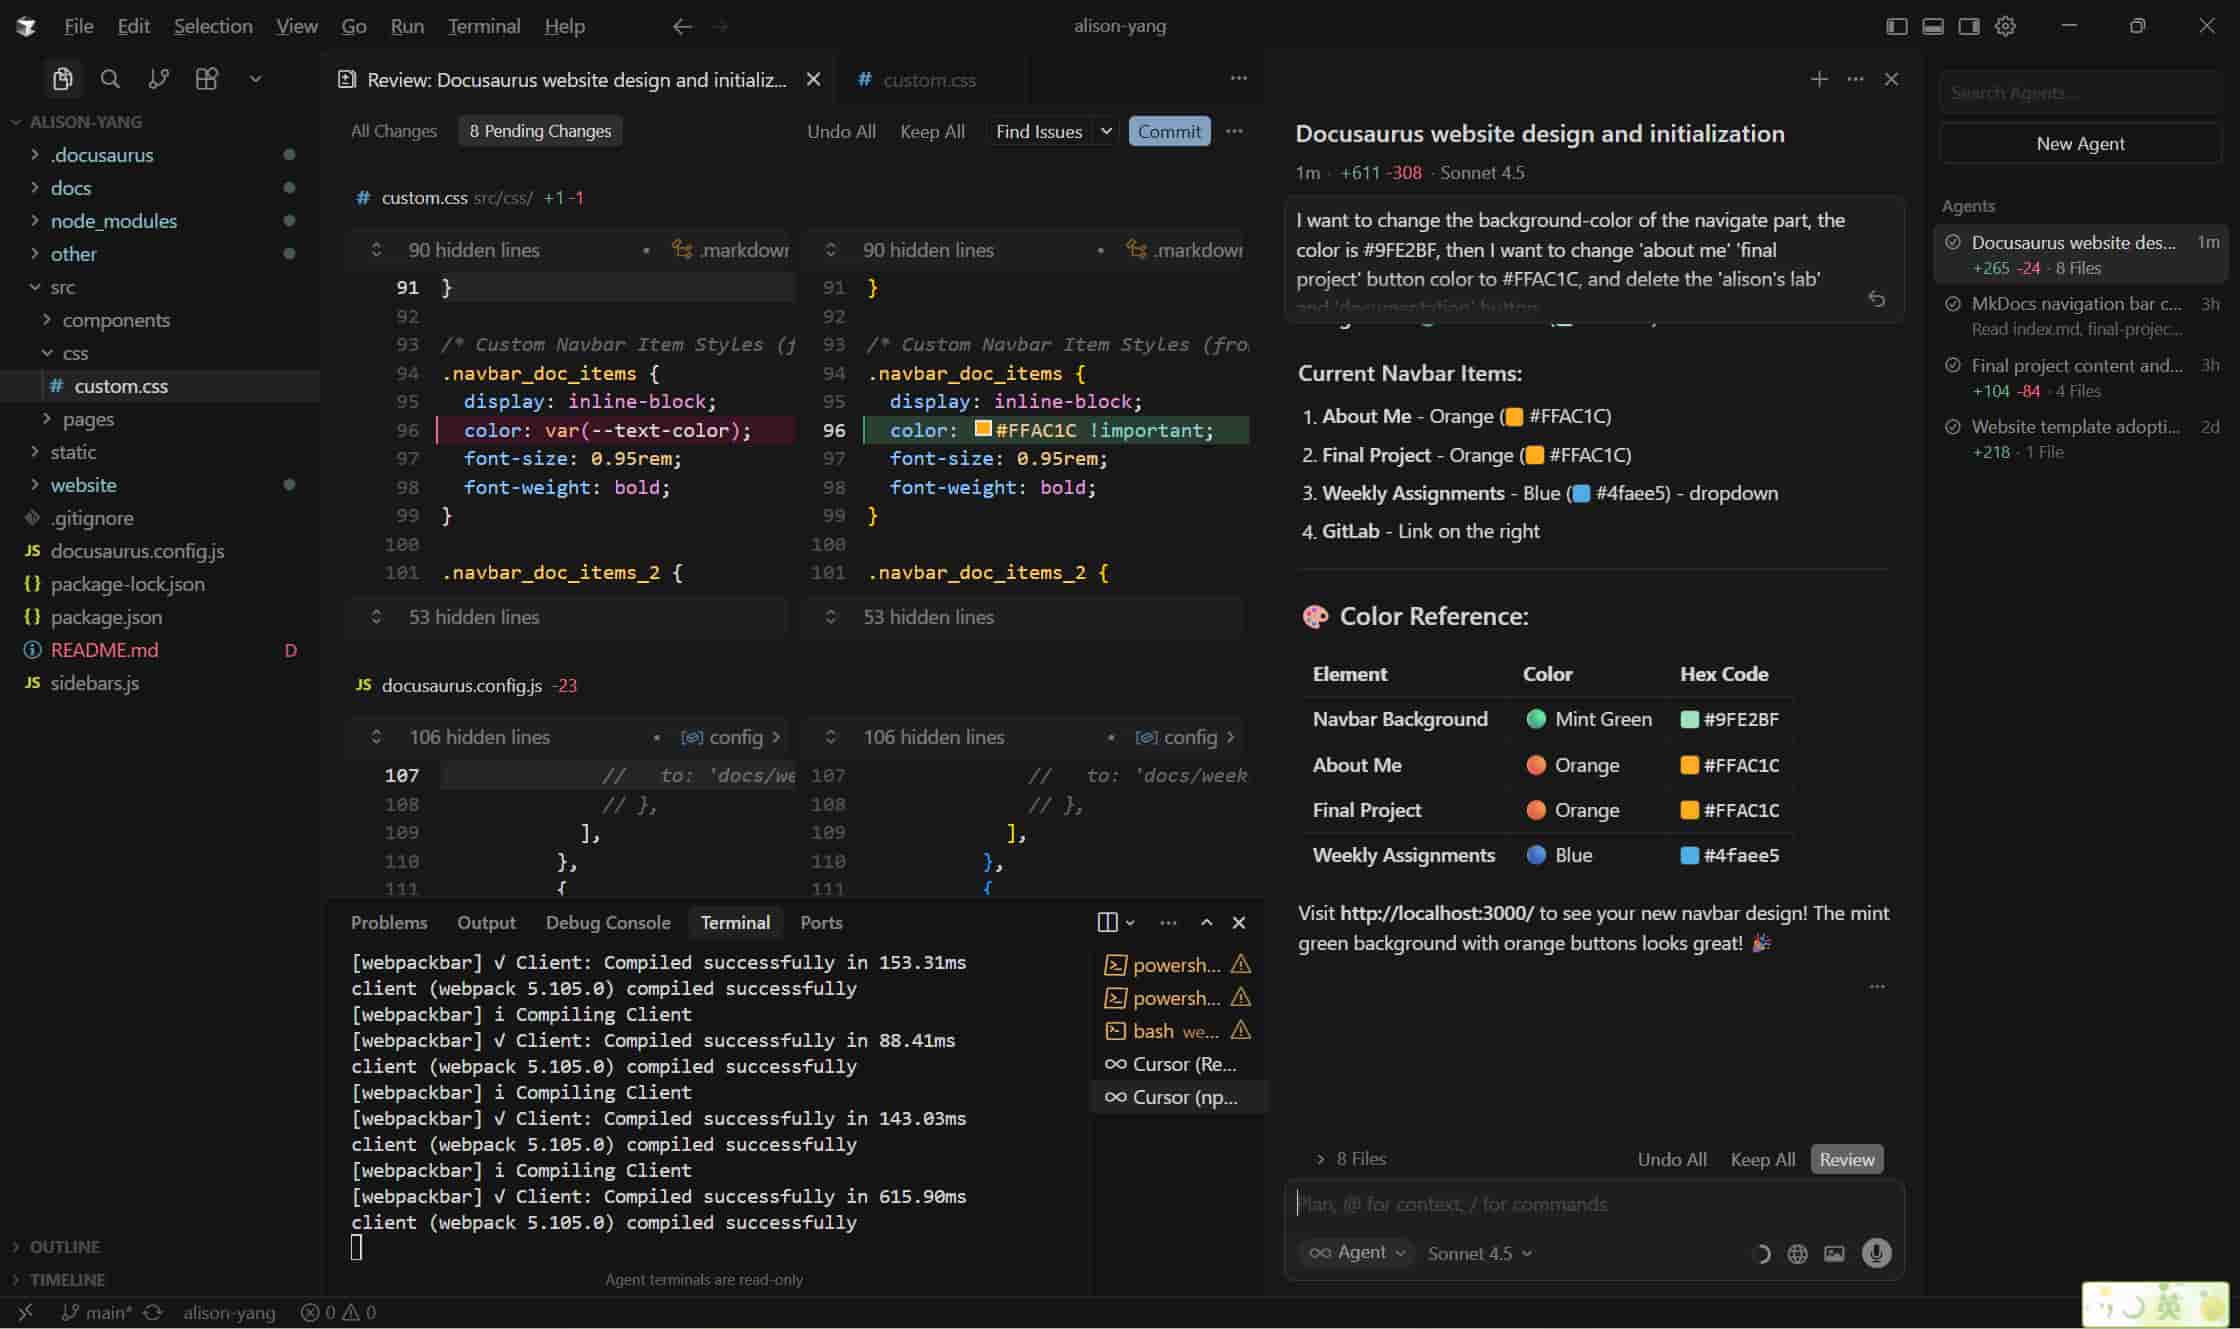The image size is (2240, 1329).
Task: Open the Find Issues dropdown arrow
Action: click(x=1105, y=131)
